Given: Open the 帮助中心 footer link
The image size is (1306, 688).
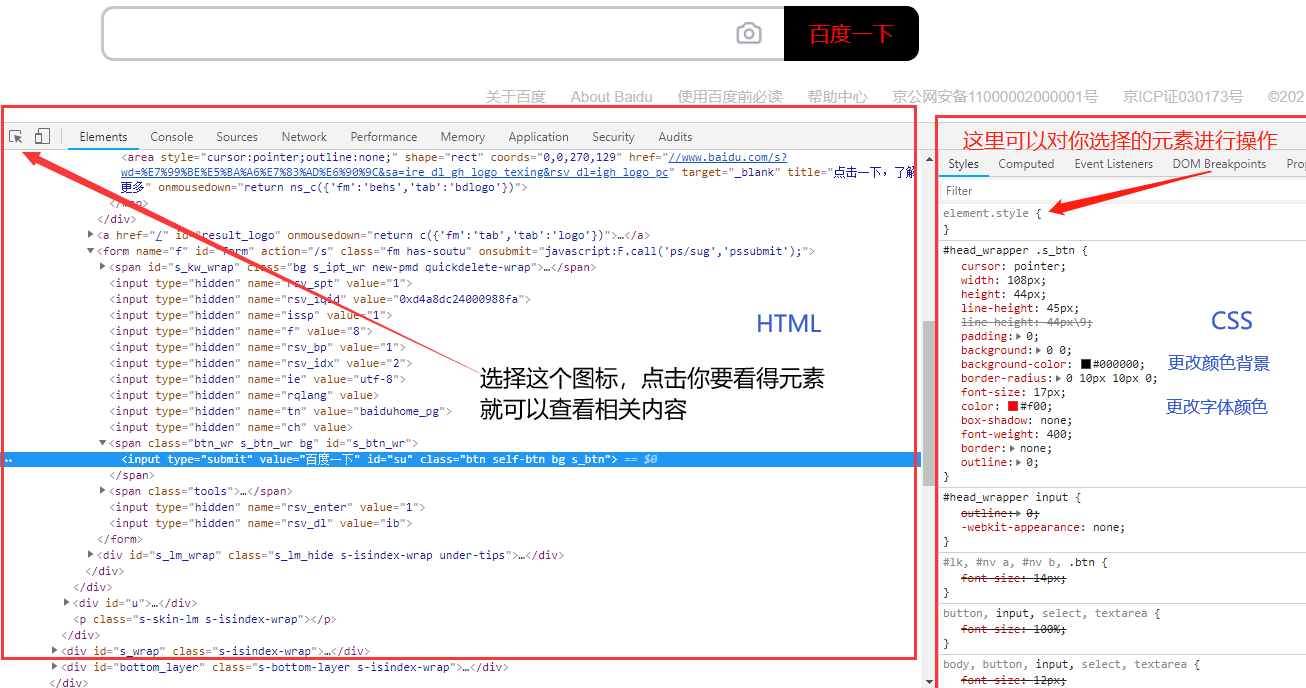Looking at the screenshot, I should [x=838, y=97].
